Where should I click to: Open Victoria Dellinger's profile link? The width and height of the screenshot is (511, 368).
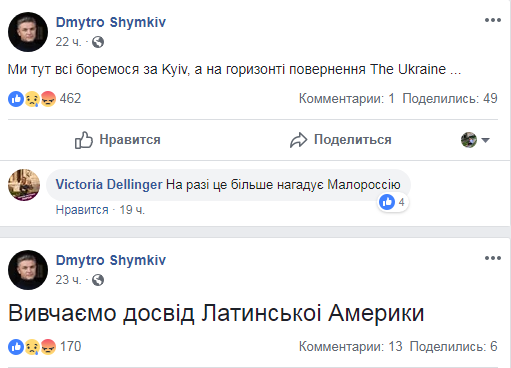point(109,184)
